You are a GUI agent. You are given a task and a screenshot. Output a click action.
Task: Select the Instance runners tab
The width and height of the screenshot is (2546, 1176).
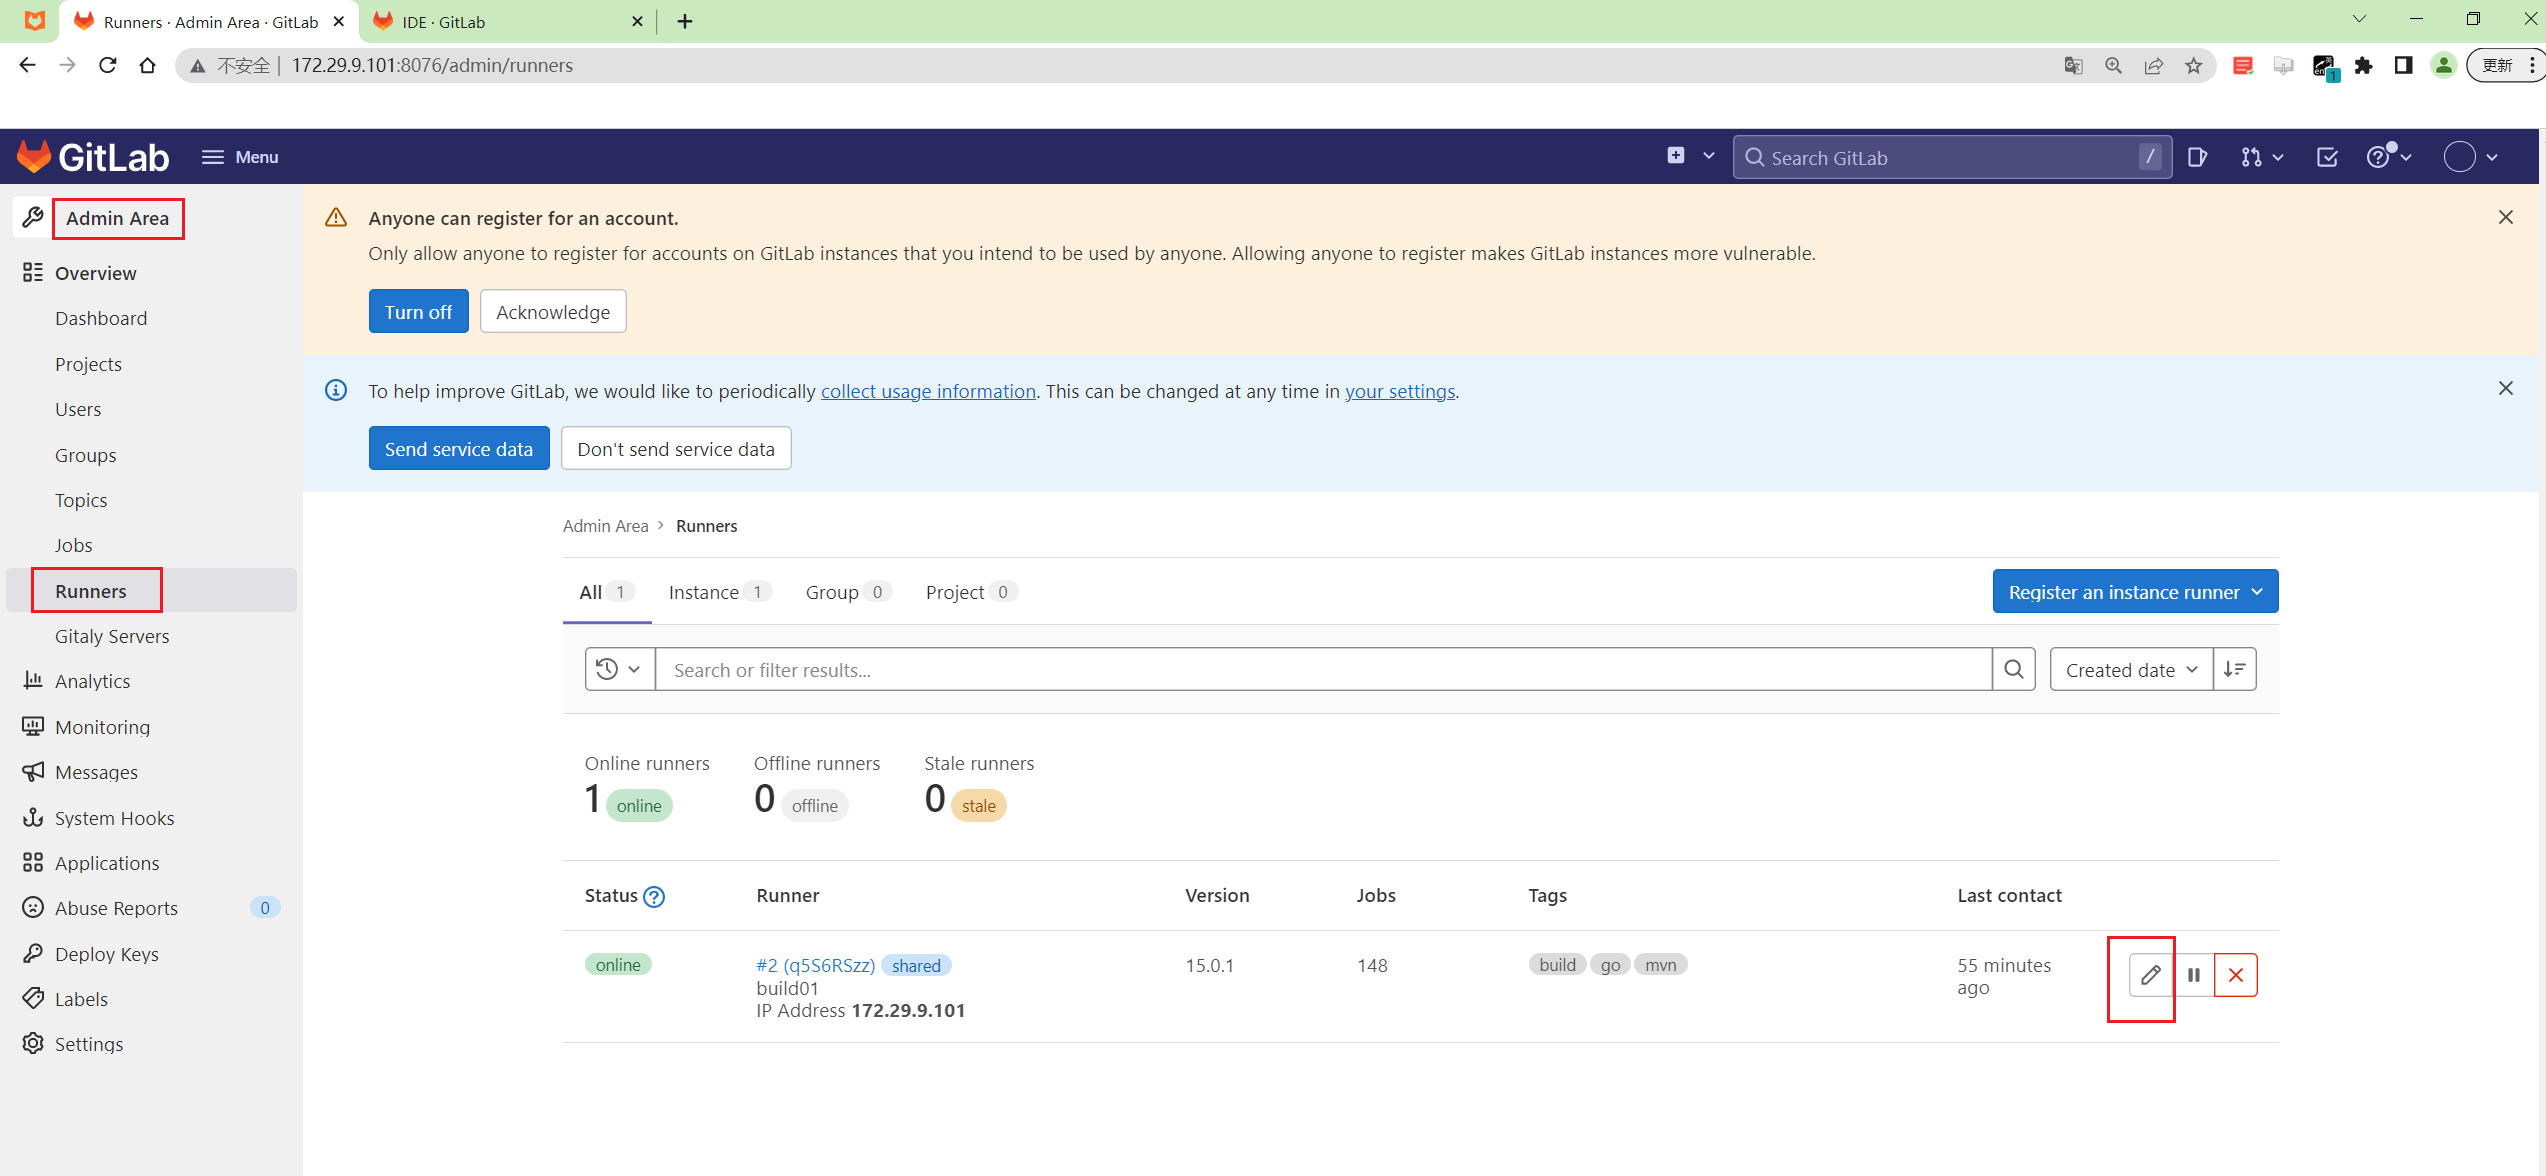[720, 592]
